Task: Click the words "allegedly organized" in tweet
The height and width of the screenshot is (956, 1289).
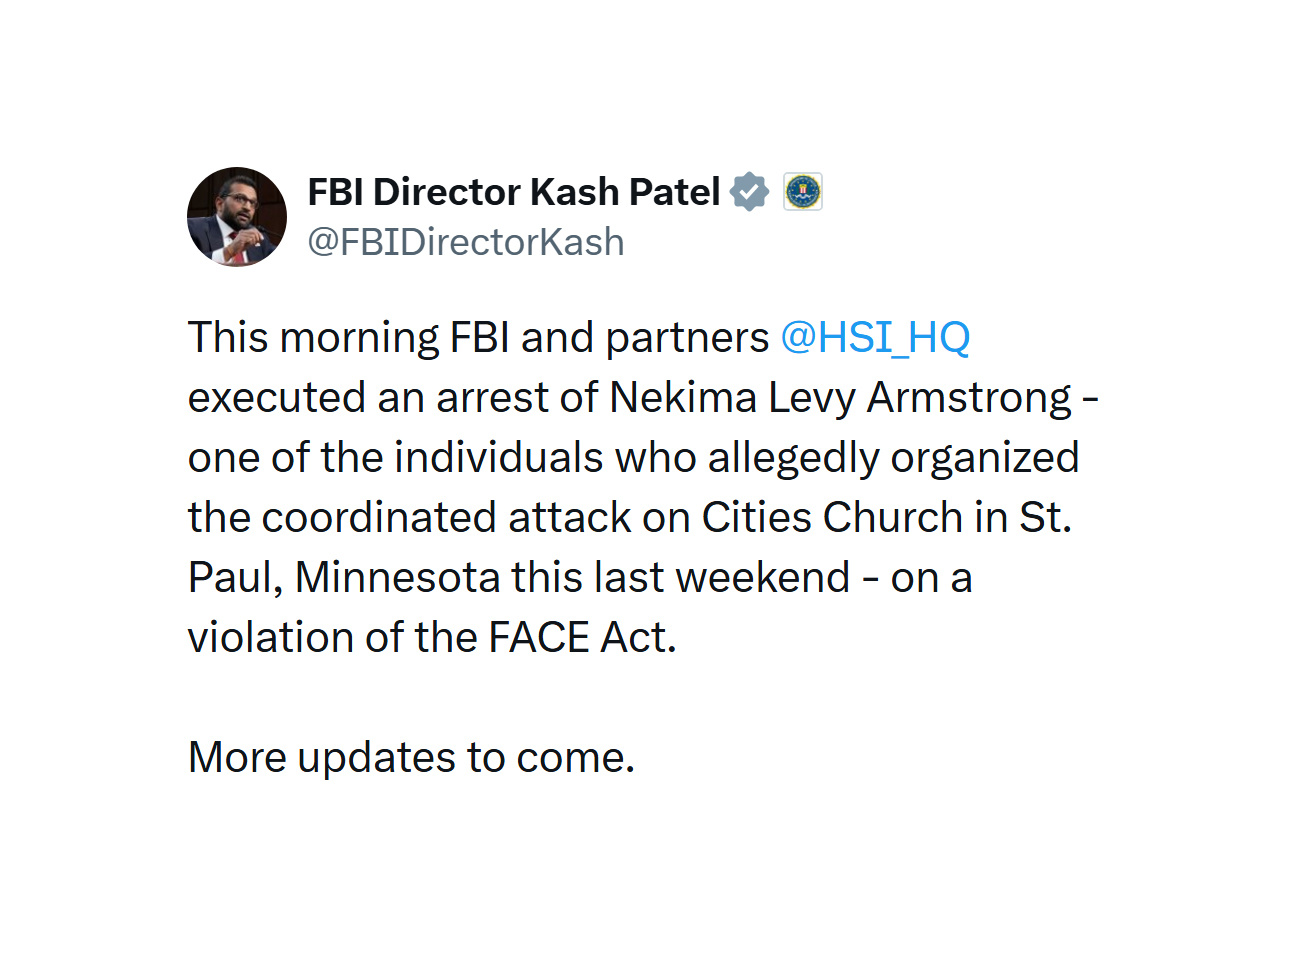Action: pos(893,457)
